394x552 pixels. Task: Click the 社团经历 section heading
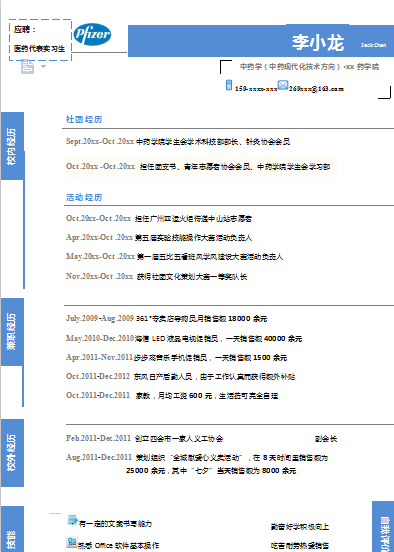click(x=84, y=120)
